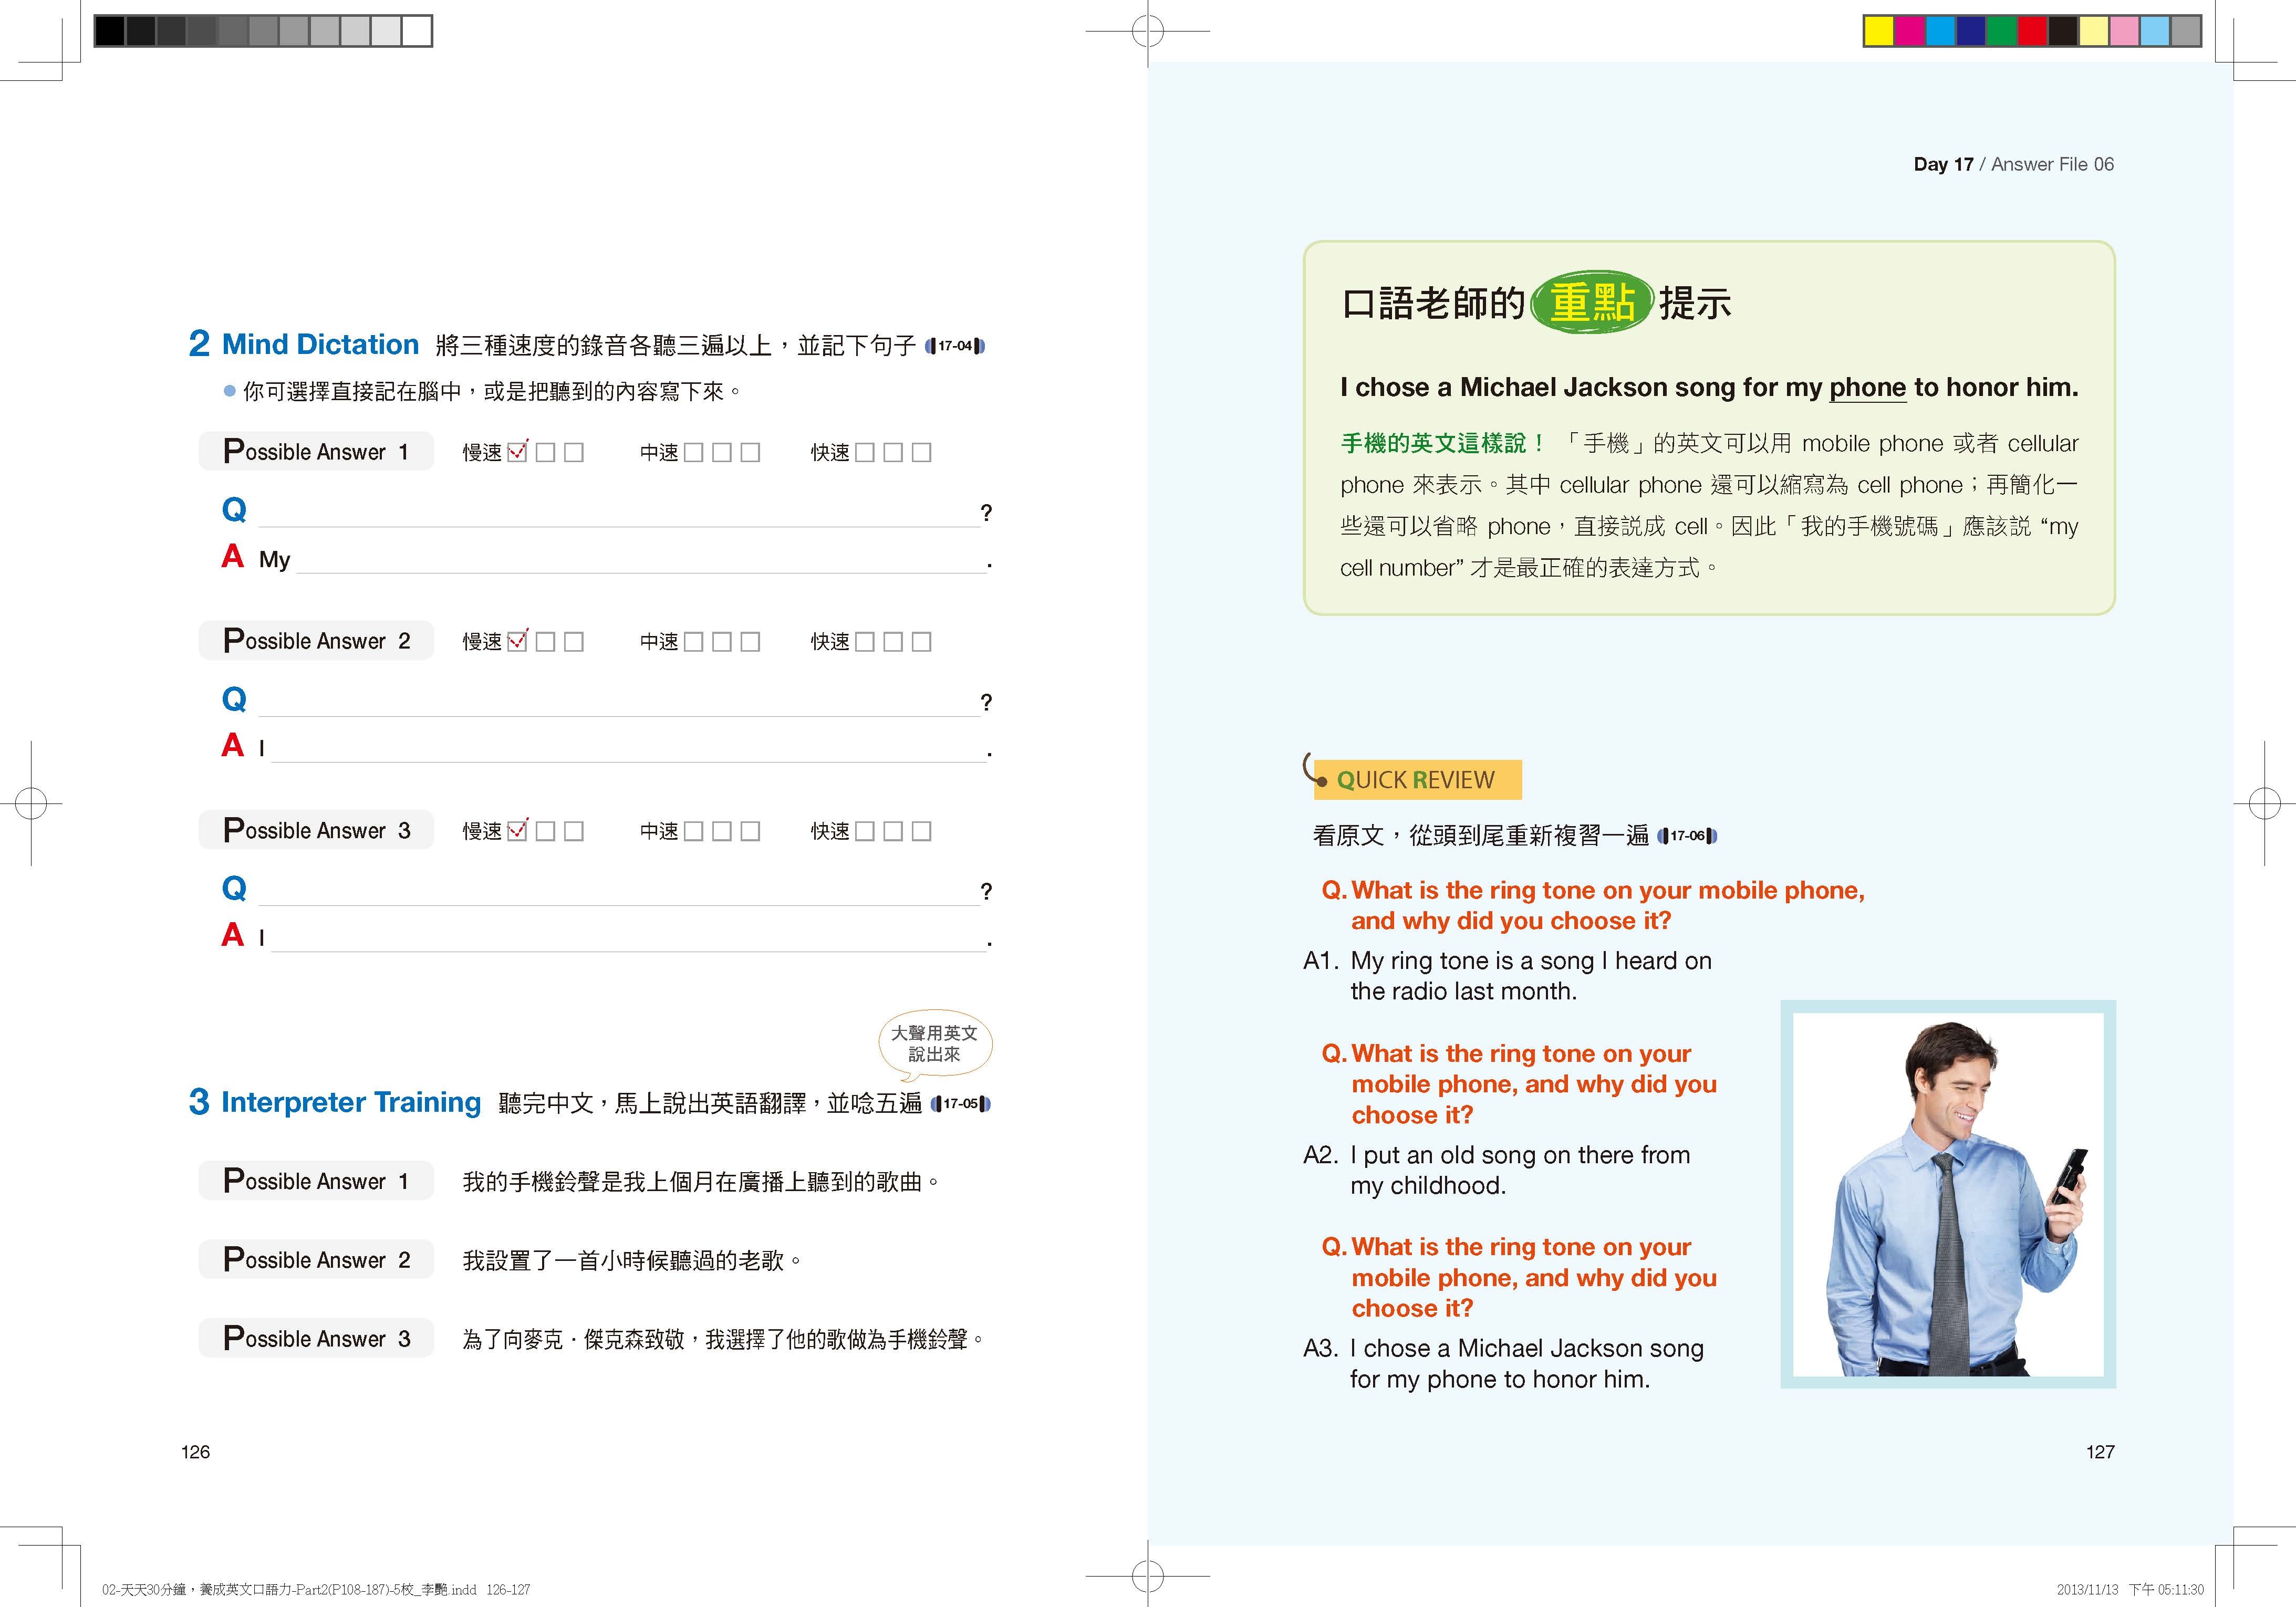Screen dimensions: 2296x1607
Task: Click answer A2. I put an old song
Action: coord(1497,1170)
